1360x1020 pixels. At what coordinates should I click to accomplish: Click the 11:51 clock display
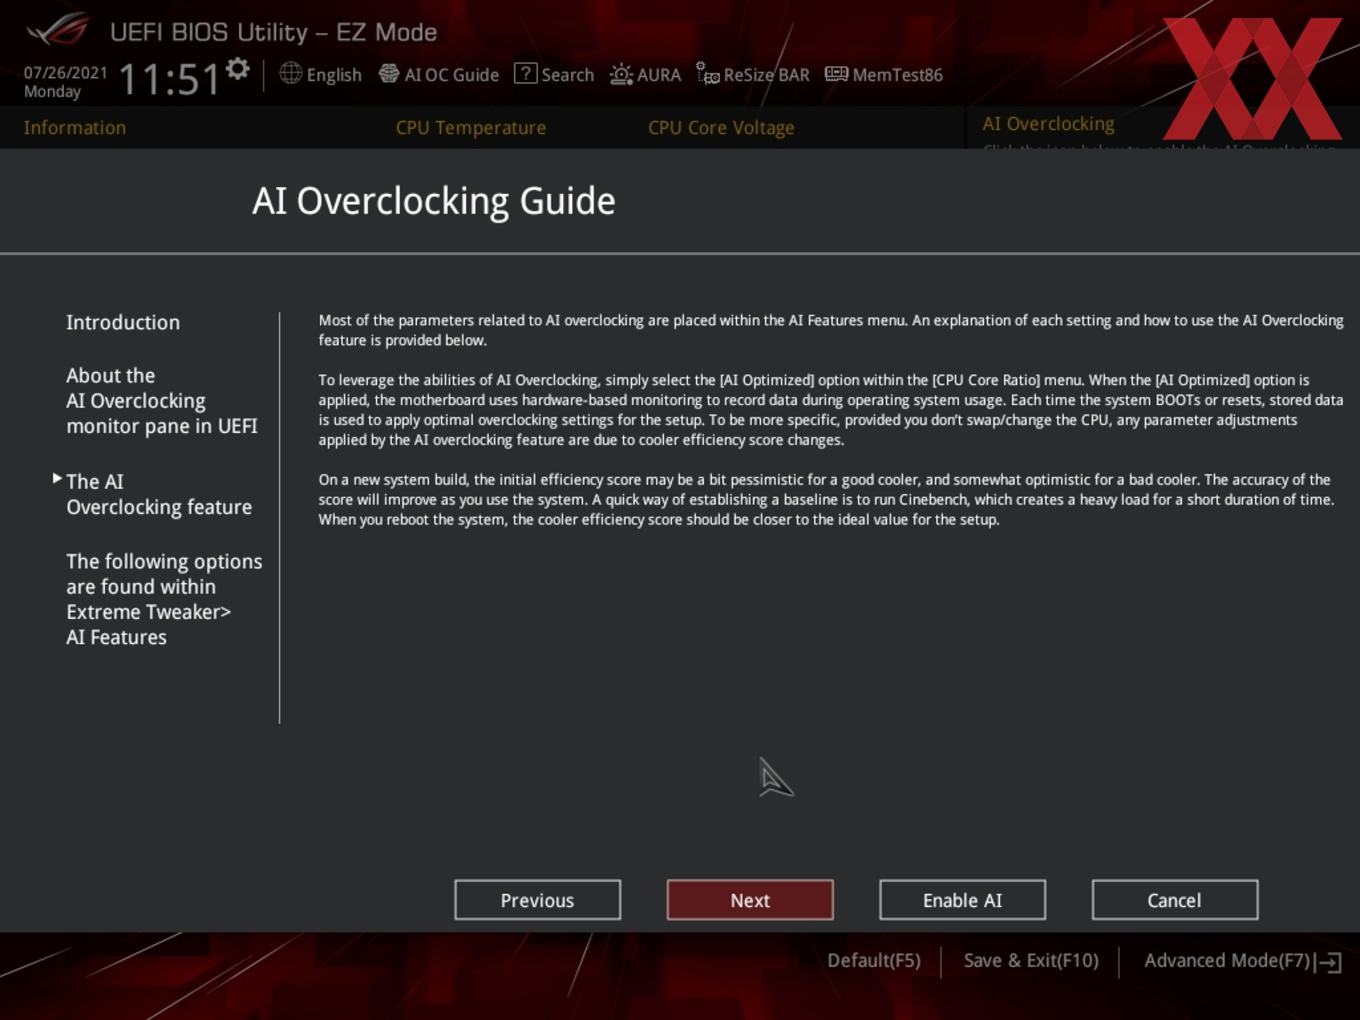click(x=169, y=79)
